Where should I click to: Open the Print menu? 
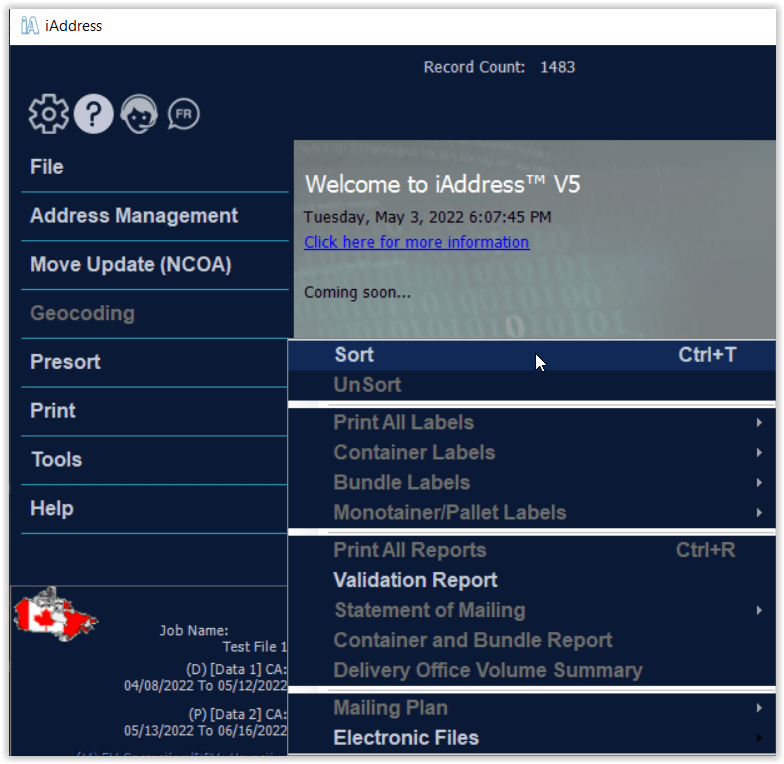[x=52, y=411]
